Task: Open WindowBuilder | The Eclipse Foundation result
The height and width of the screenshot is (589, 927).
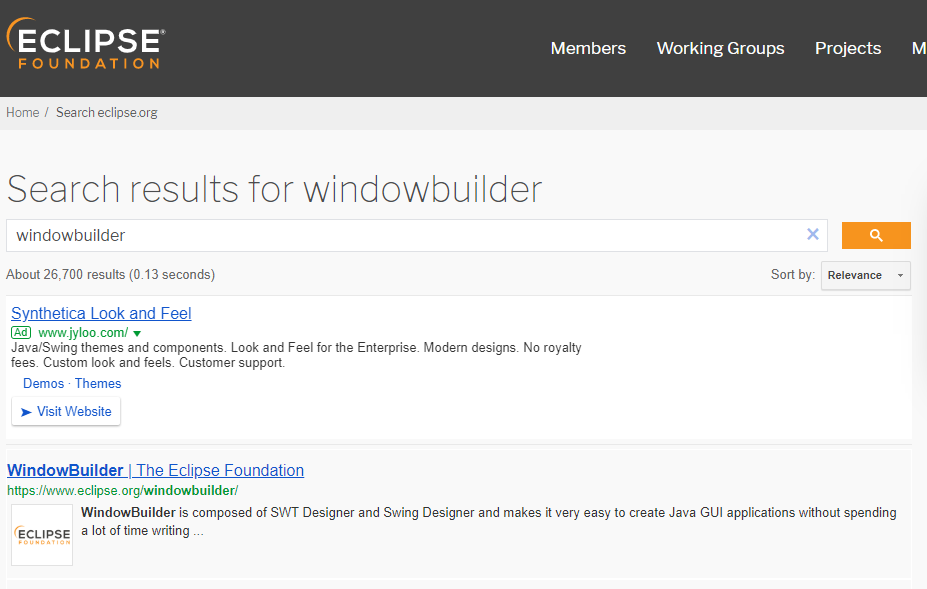Action: (x=155, y=470)
